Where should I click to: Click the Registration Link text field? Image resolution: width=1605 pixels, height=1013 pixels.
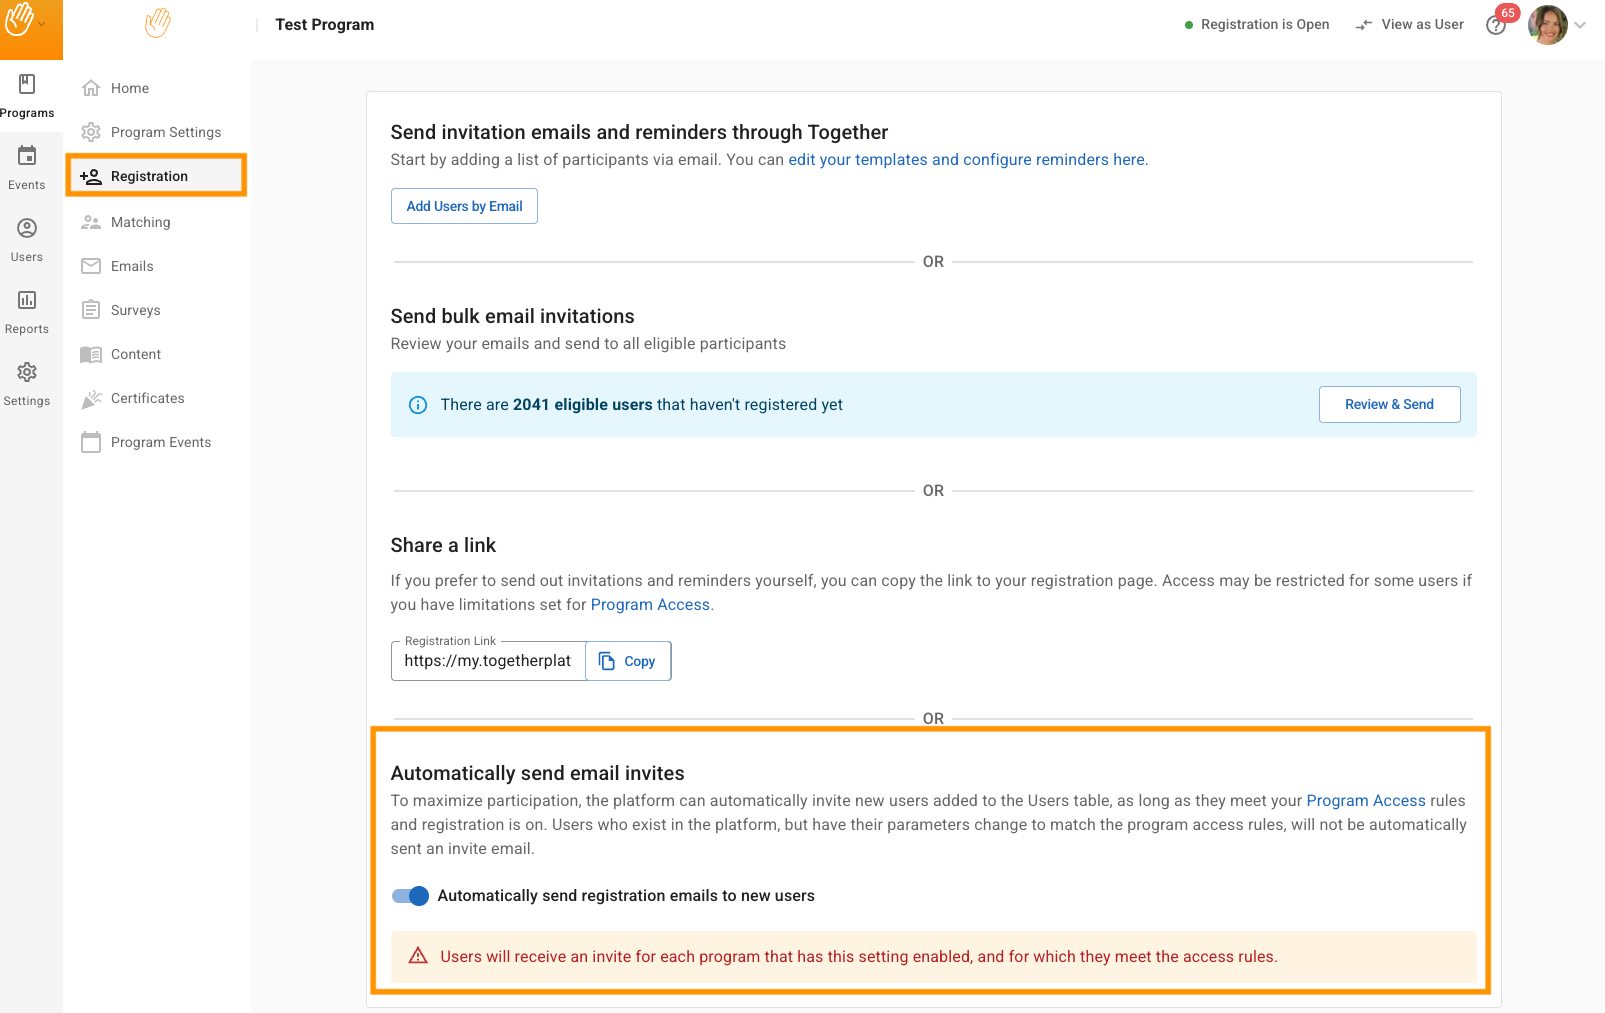pos(487,661)
